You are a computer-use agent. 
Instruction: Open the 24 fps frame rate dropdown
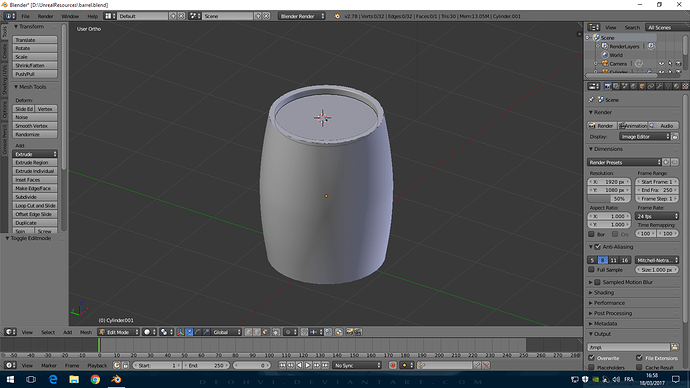657,216
